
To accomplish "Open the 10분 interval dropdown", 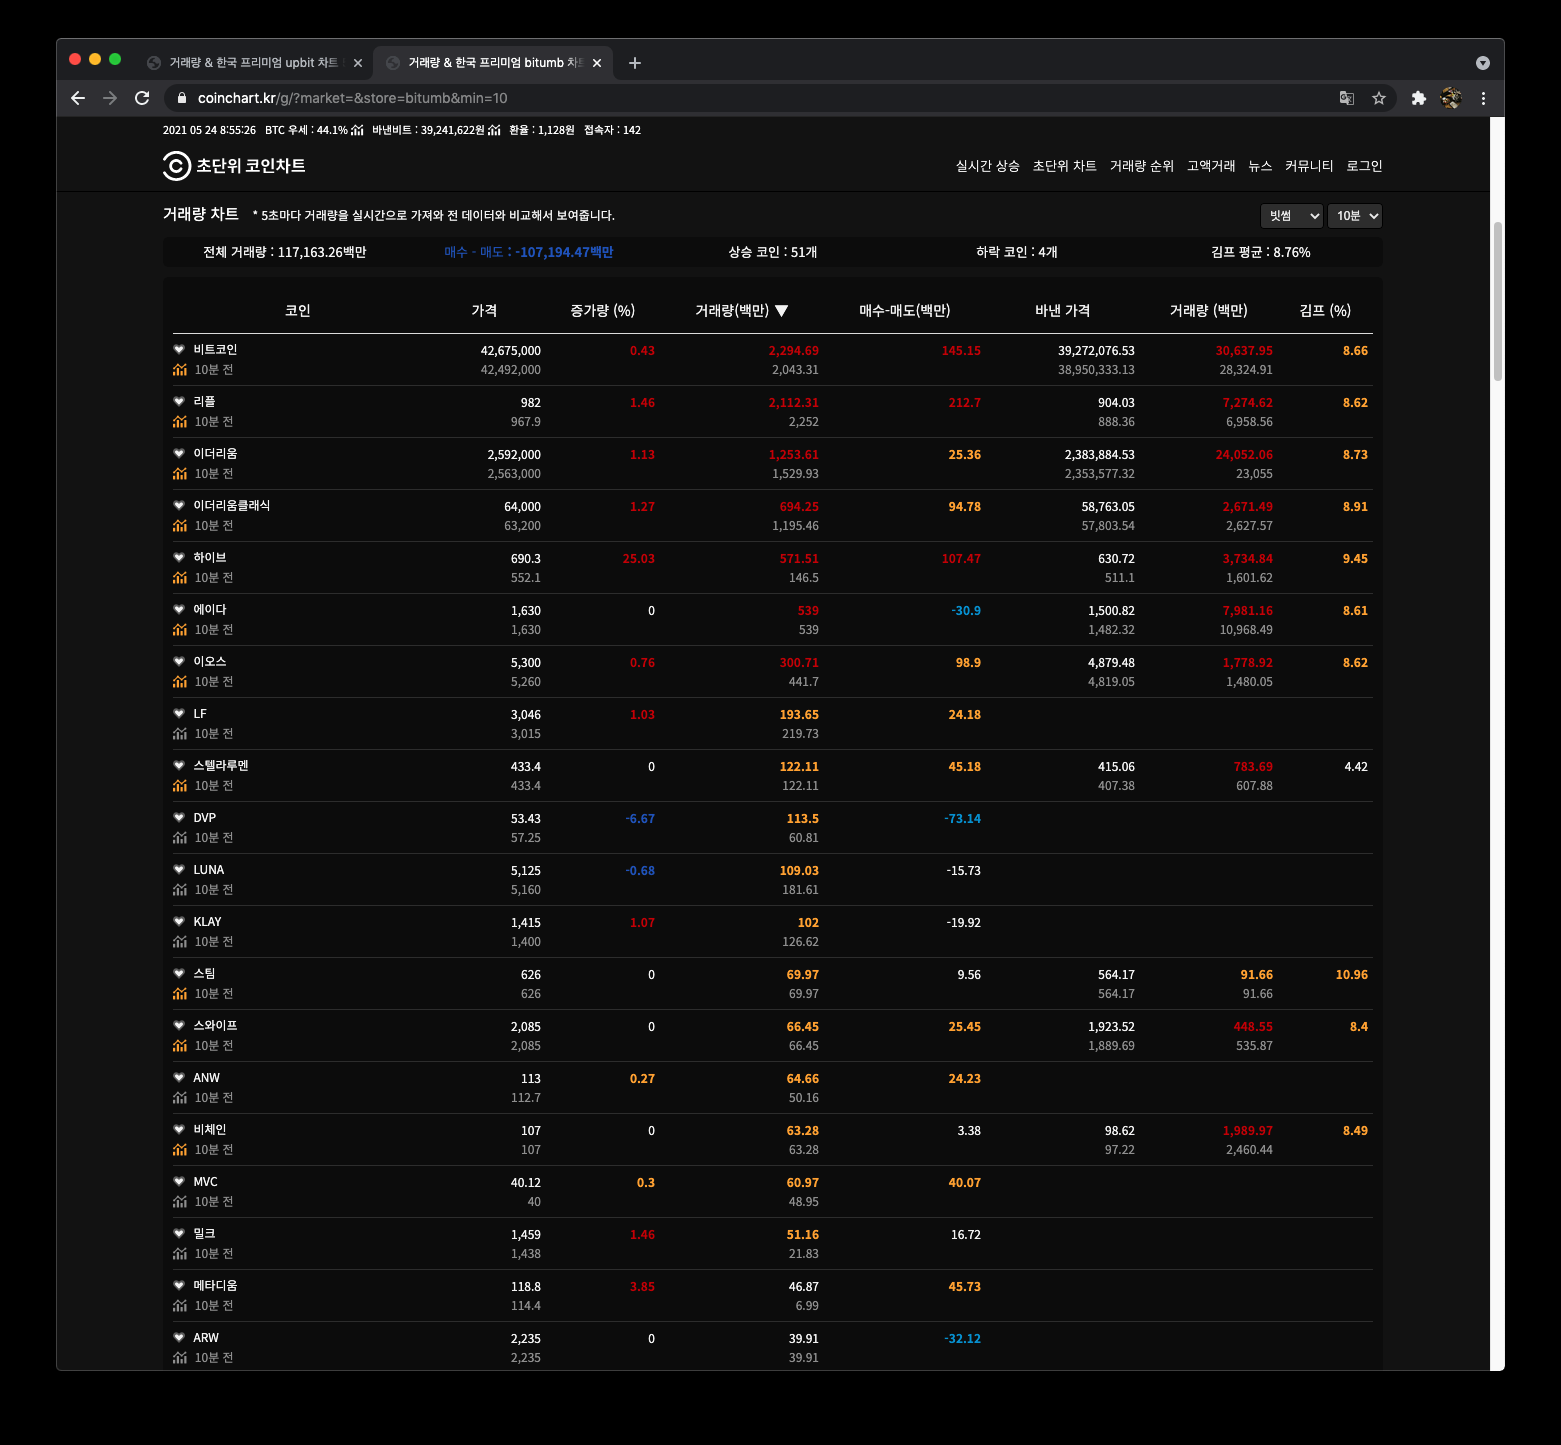I will (1355, 216).
